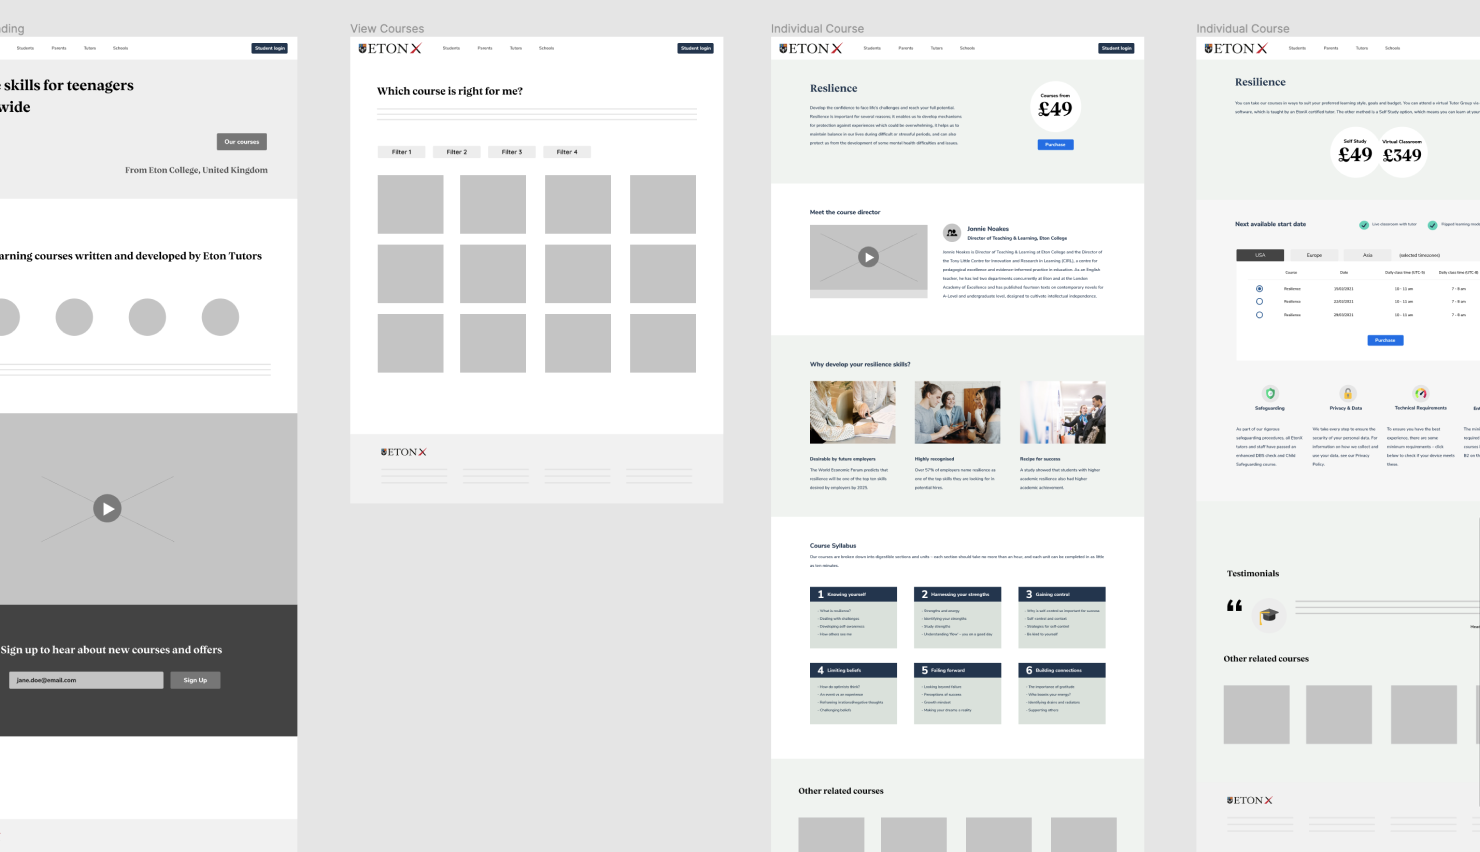This screenshot has height=852, width=1480.
Task: Click the Technical Requirements gauge icon
Action: coord(1420,394)
